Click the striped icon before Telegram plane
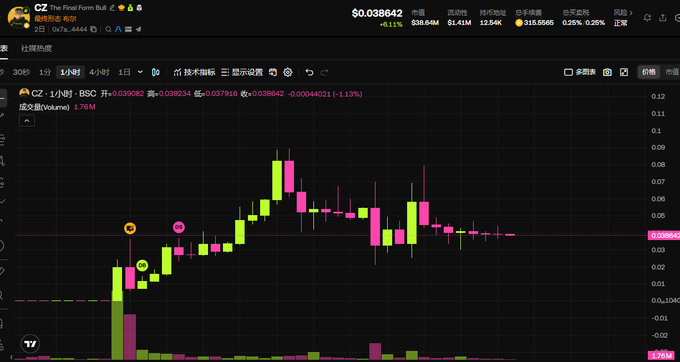The image size is (680, 362). [x=128, y=29]
